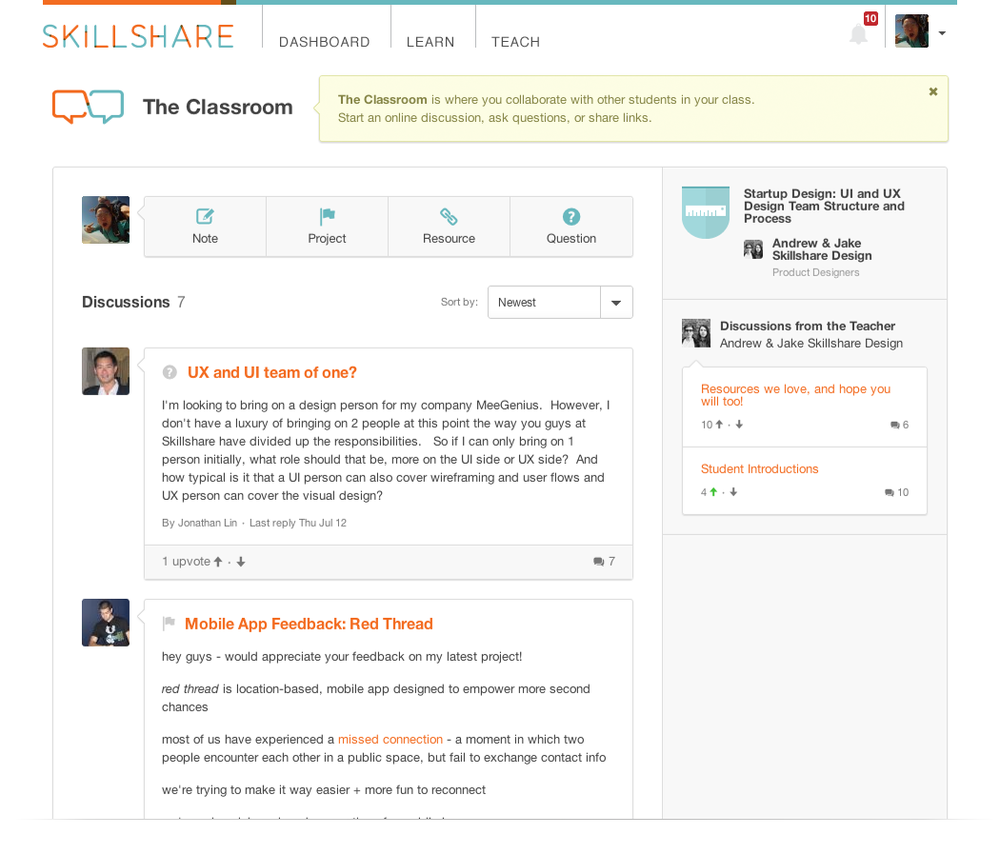1000x855 pixels.
Task: Click teacher avatar beside Discussions from the Teacher
Action: pyautogui.click(x=696, y=333)
